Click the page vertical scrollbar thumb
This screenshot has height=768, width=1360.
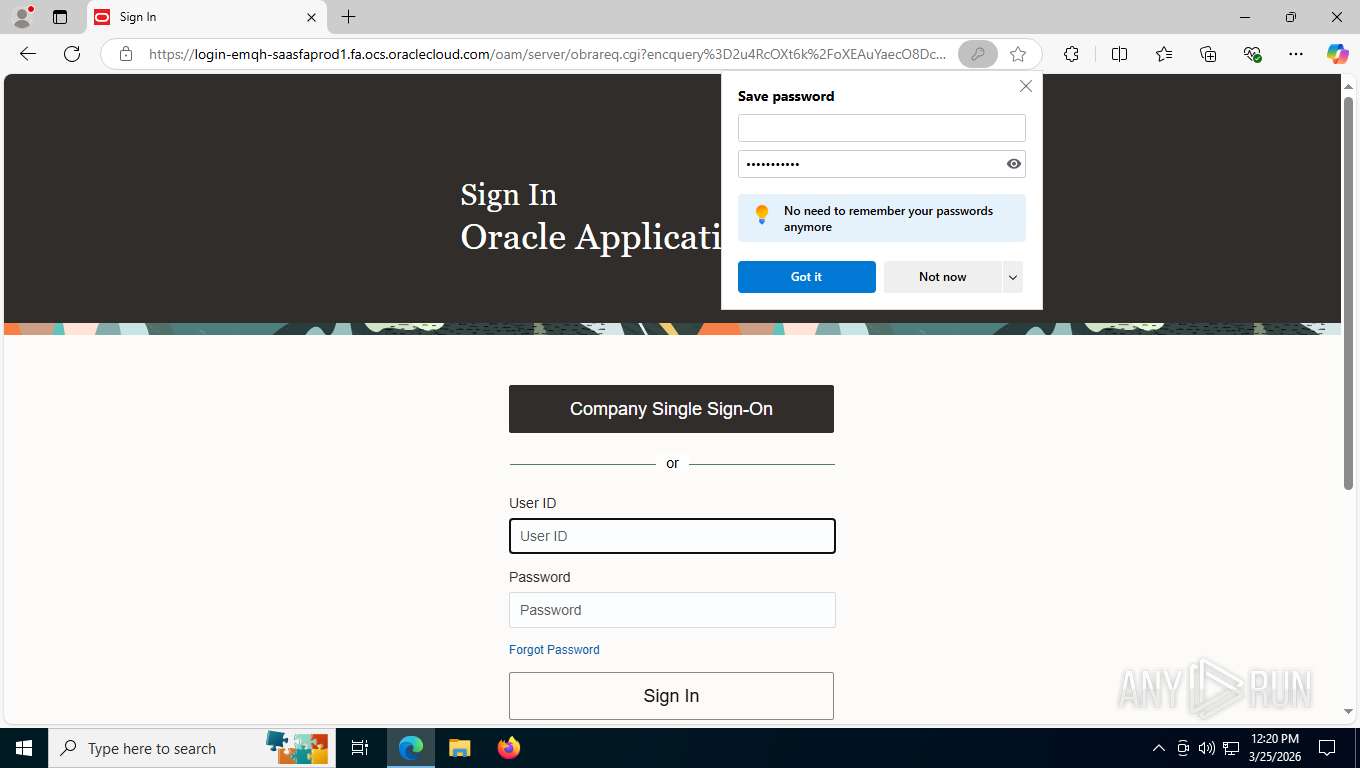click(x=1348, y=293)
